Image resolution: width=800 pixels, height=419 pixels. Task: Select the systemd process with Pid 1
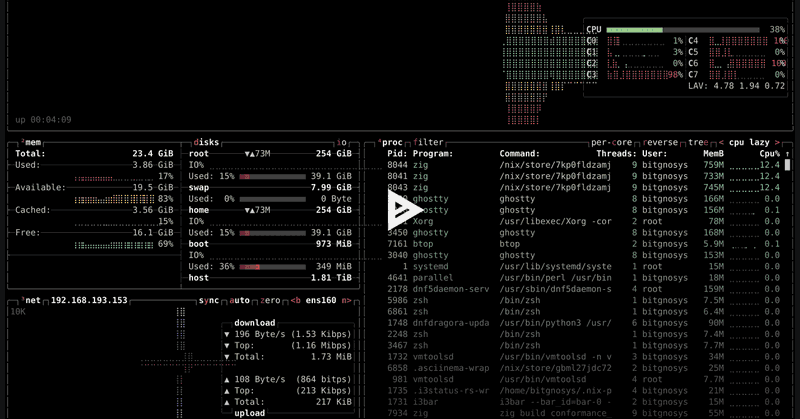(583, 266)
